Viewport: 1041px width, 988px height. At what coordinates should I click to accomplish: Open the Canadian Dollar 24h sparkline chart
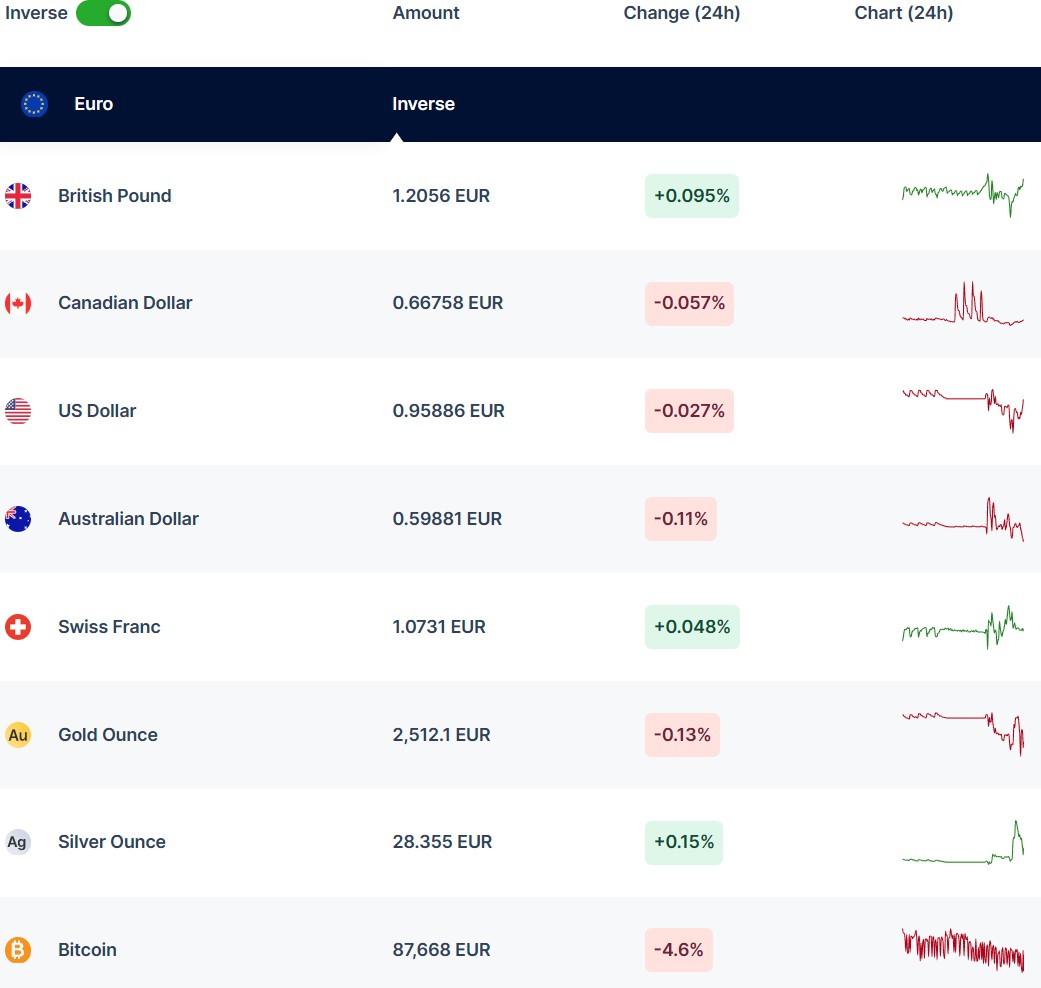coord(962,304)
